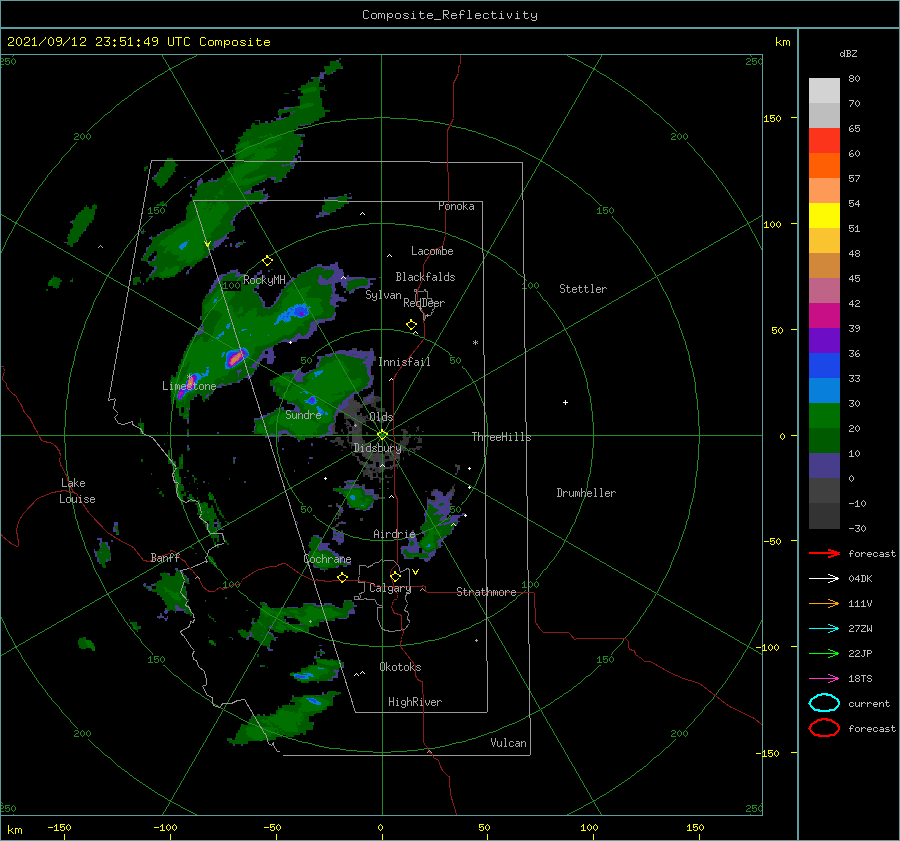Click the orange 111V arrow symbol
This screenshot has width=900, height=841.
(824, 603)
